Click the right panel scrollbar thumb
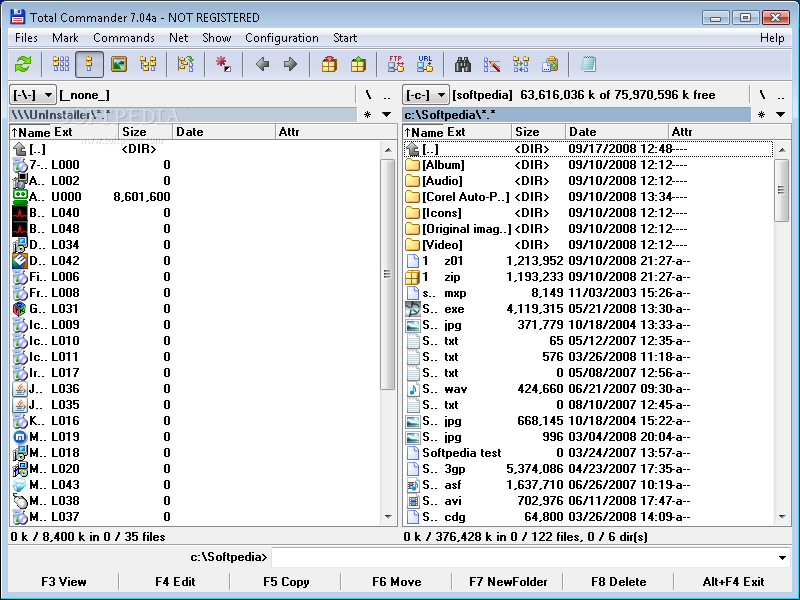Viewport: 800px width, 600px height. click(782, 190)
